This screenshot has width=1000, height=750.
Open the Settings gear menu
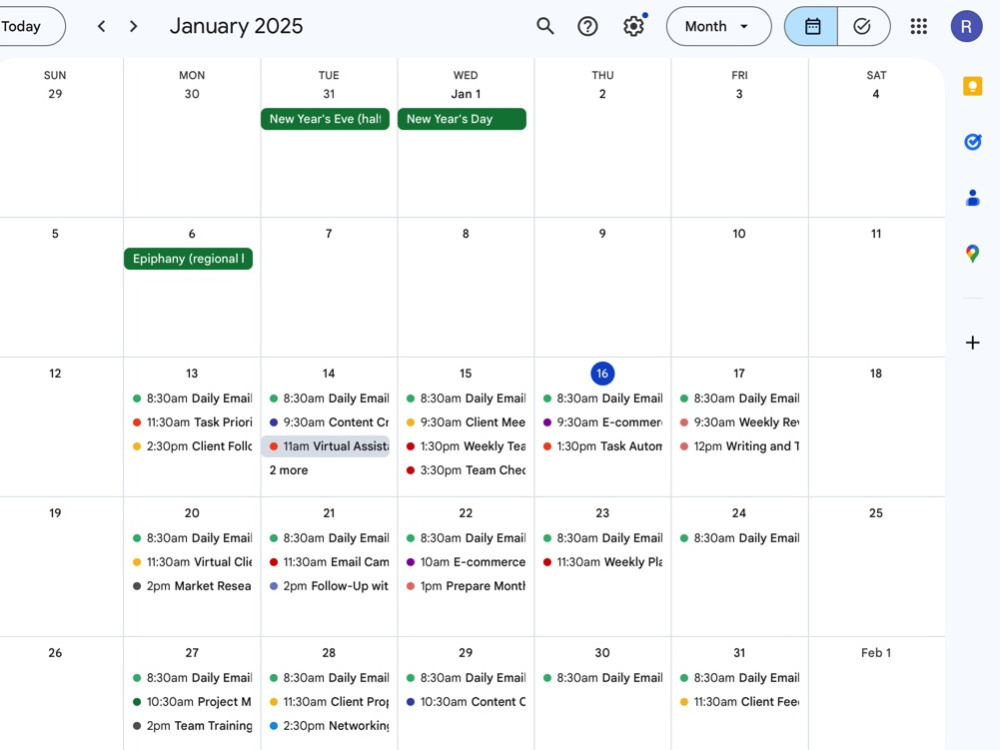tap(634, 26)
